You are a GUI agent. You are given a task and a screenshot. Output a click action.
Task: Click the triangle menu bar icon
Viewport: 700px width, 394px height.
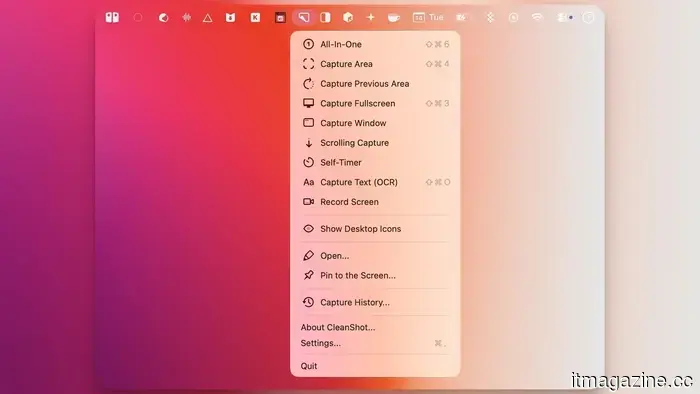[208, 18]
